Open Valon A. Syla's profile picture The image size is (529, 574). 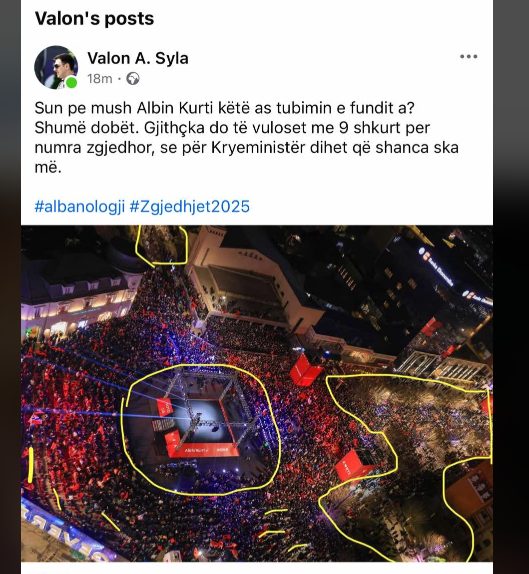[56, 67]
